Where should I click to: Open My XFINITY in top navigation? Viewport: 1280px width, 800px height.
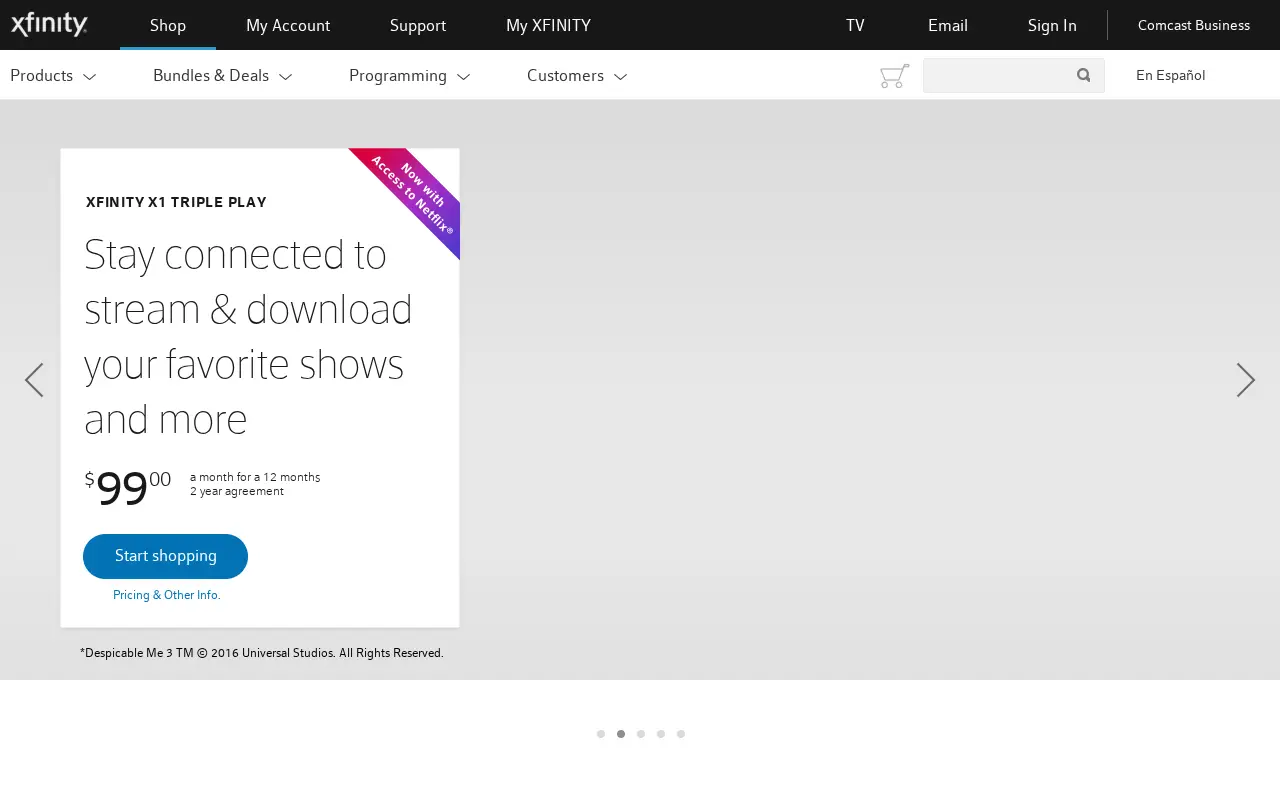click(548, 25)
